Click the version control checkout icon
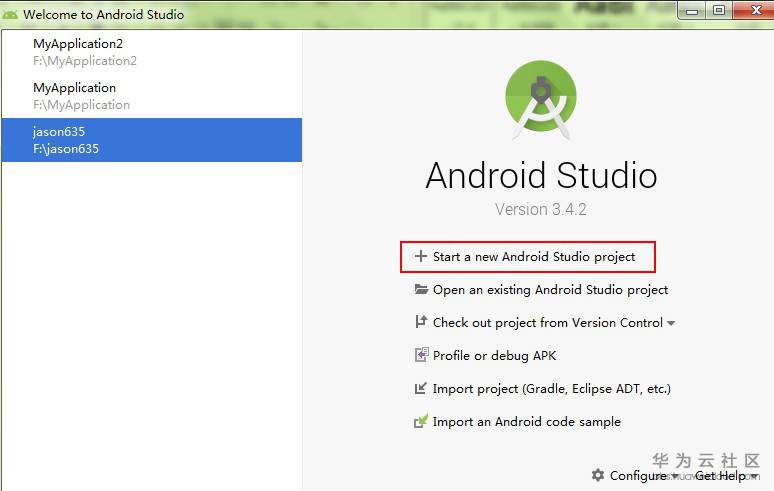 pos(421,322)
